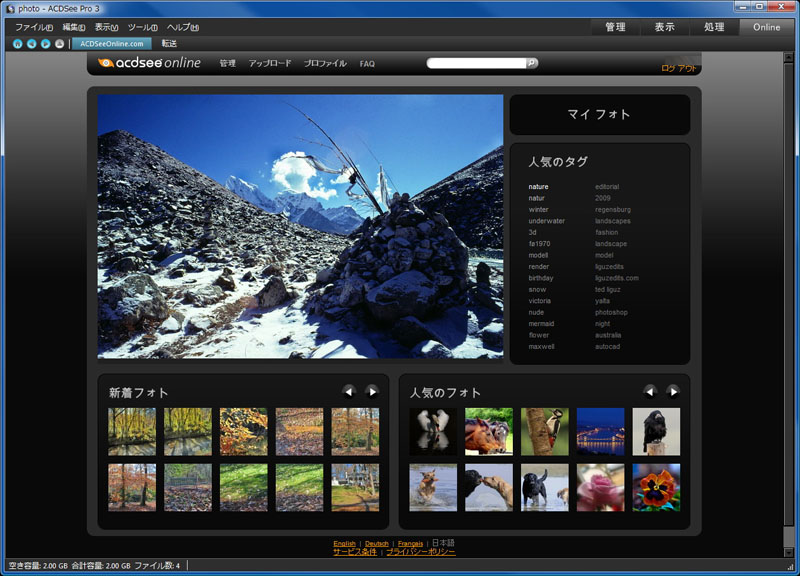
Task: Click the Home icon in the browser toolbar
Action: coord(17,44)
